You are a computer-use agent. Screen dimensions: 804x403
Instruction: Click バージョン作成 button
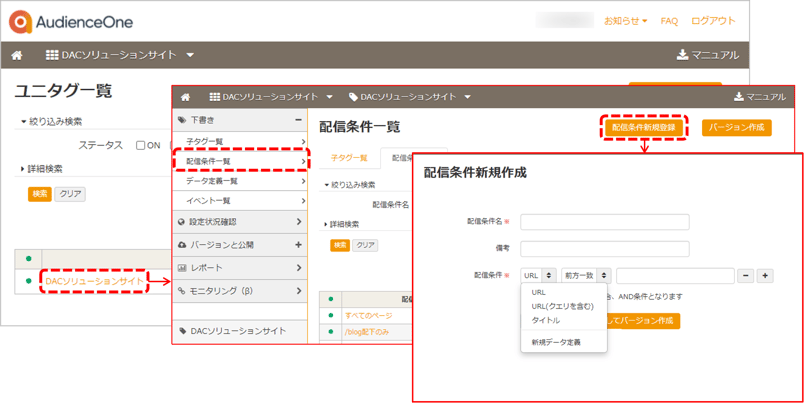pos(737,128)
